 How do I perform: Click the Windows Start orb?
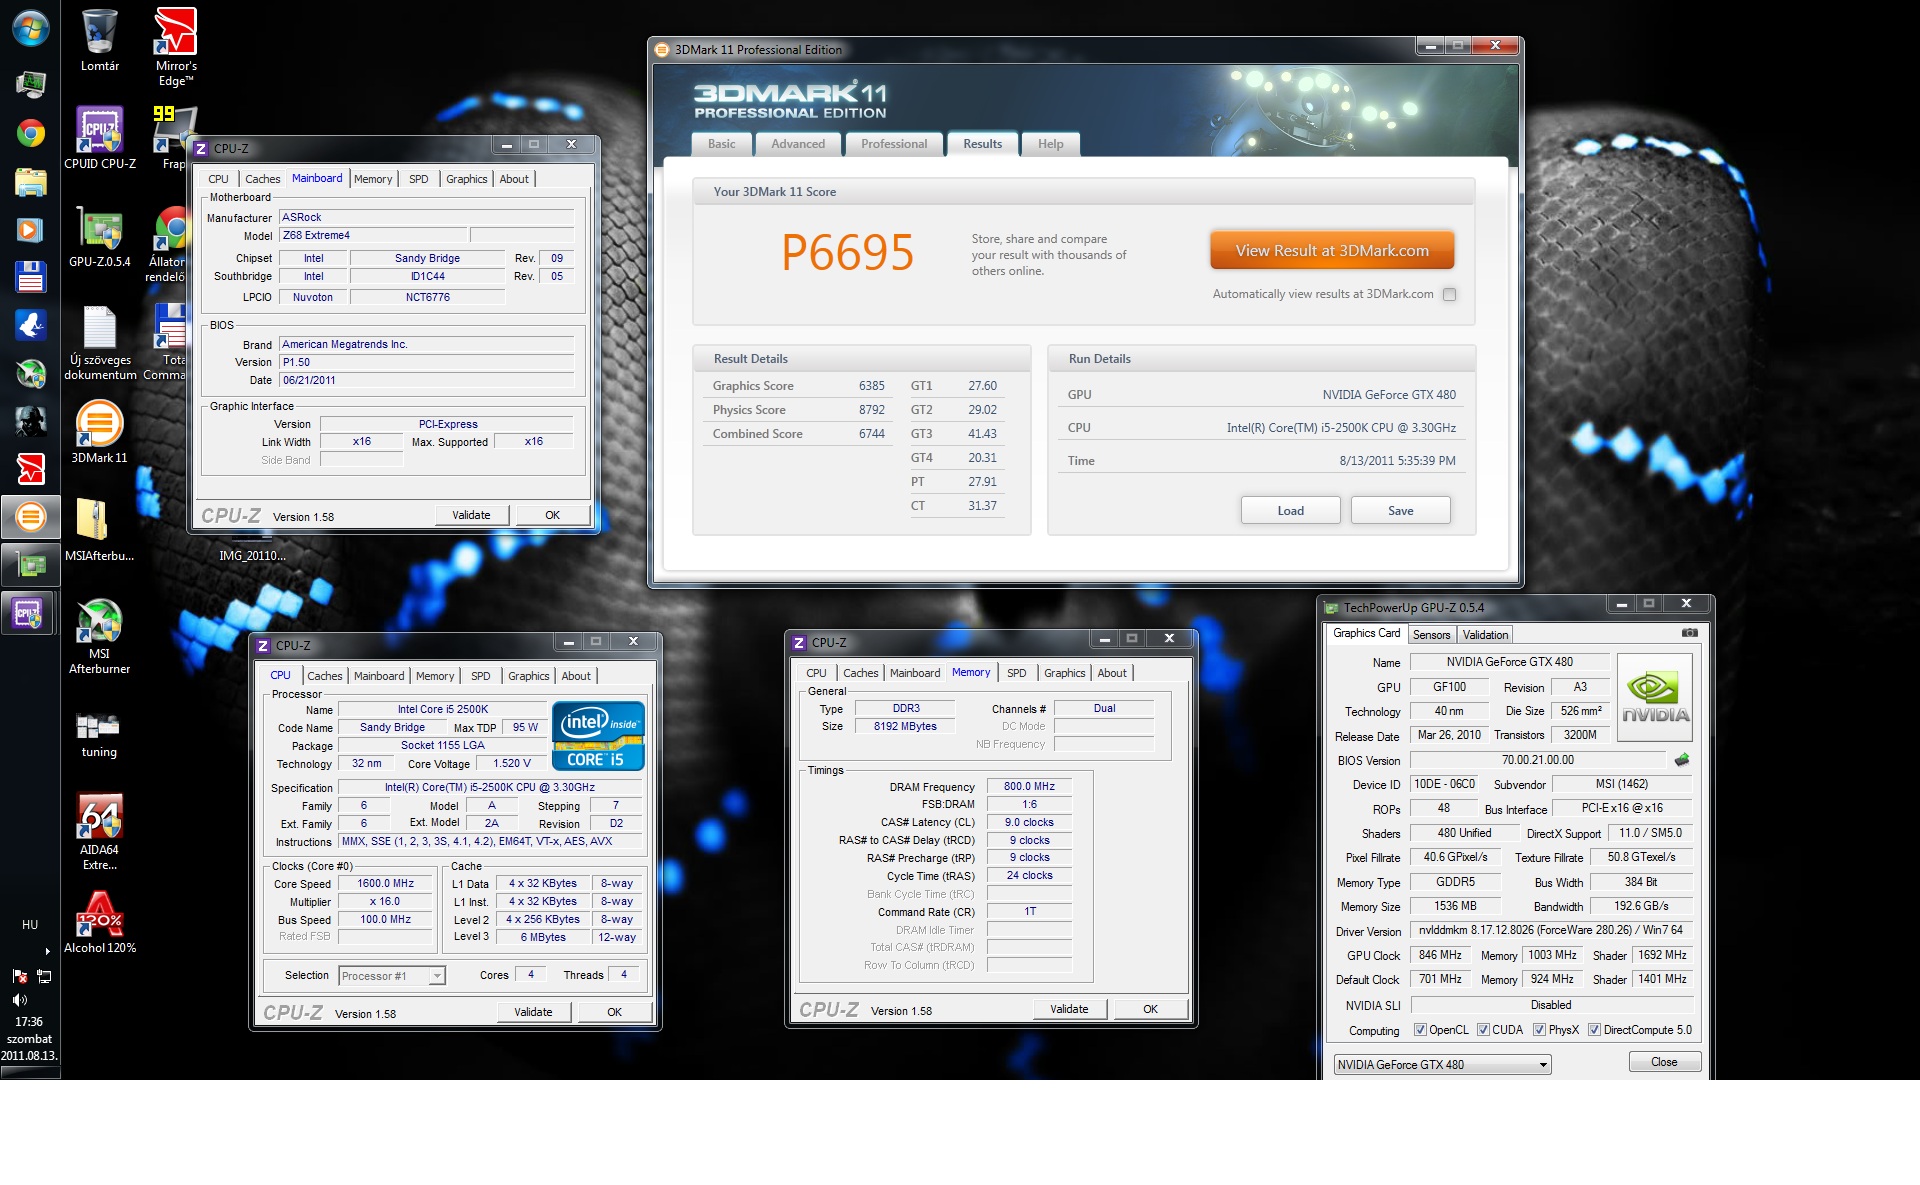click(x=30, y=28)
